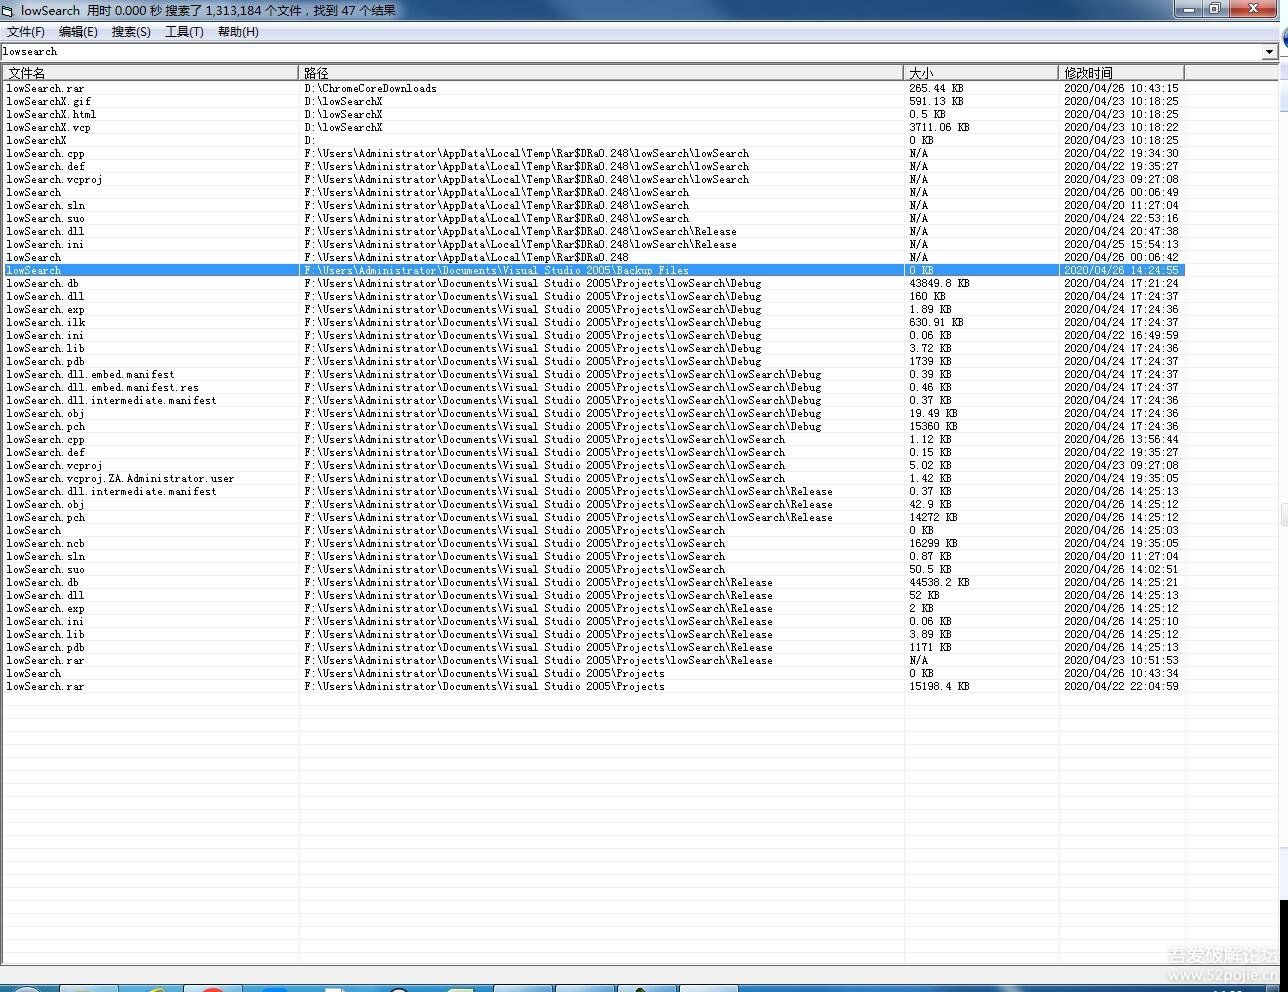The width and height of the screenshot is (1288, 992).
Task: Click modified time '2020/04/24 17:21:24'
Action: [x=1121, y=283]
